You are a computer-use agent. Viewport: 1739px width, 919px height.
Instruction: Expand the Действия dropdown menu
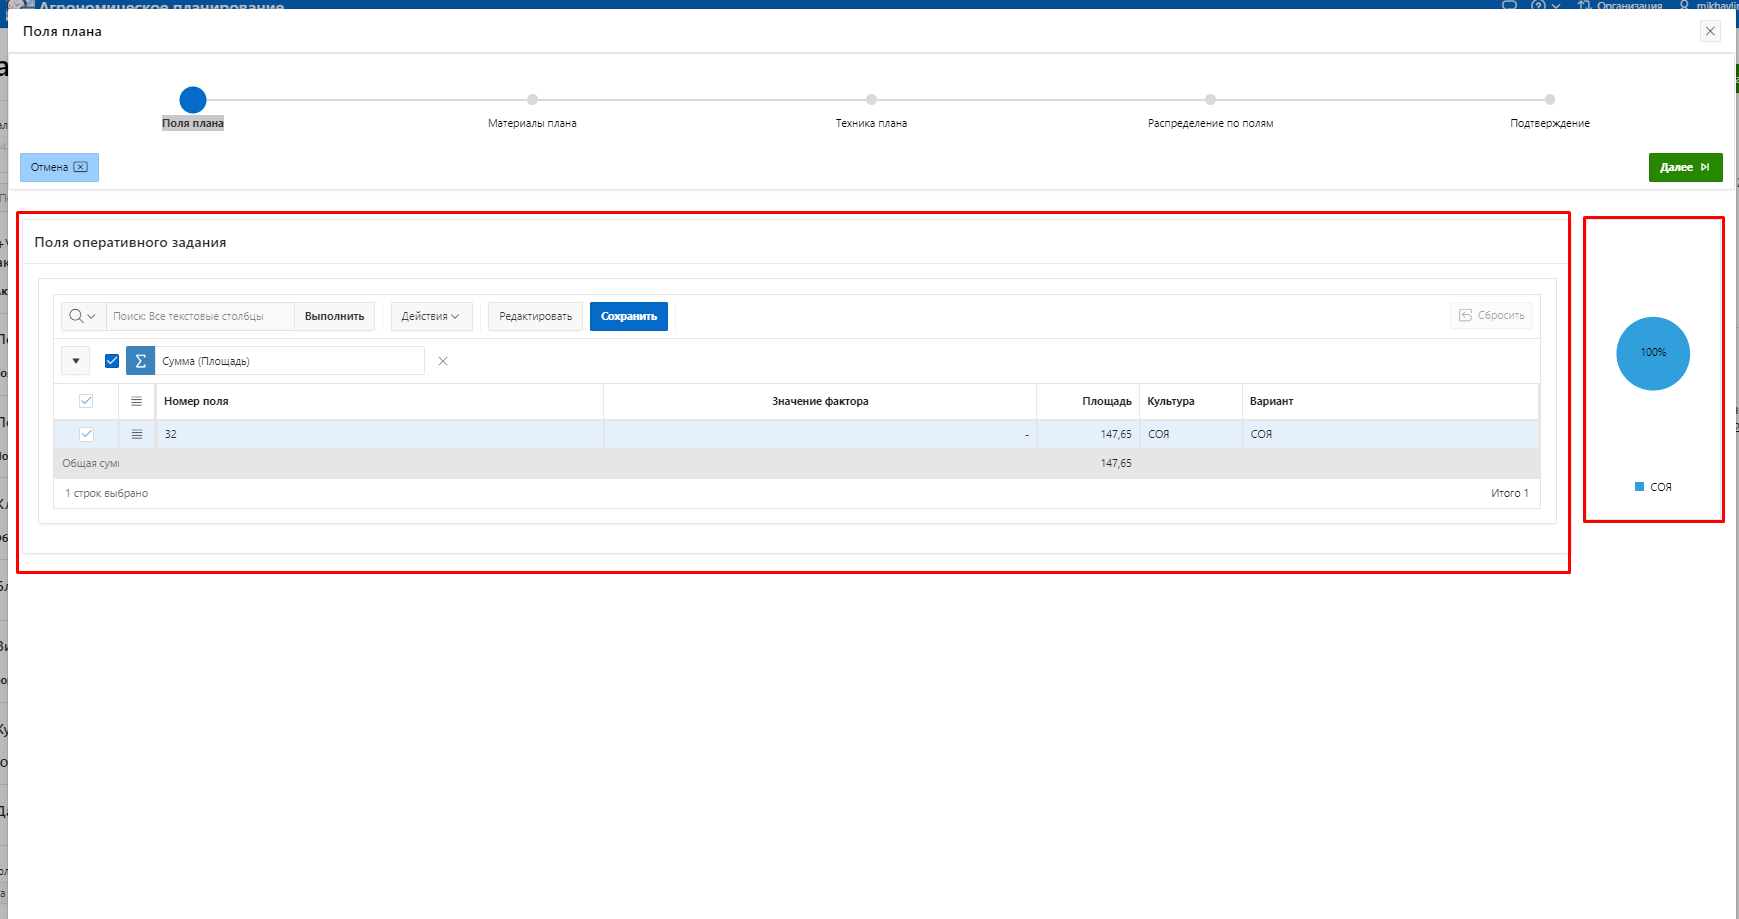click(x=430, y=316)
